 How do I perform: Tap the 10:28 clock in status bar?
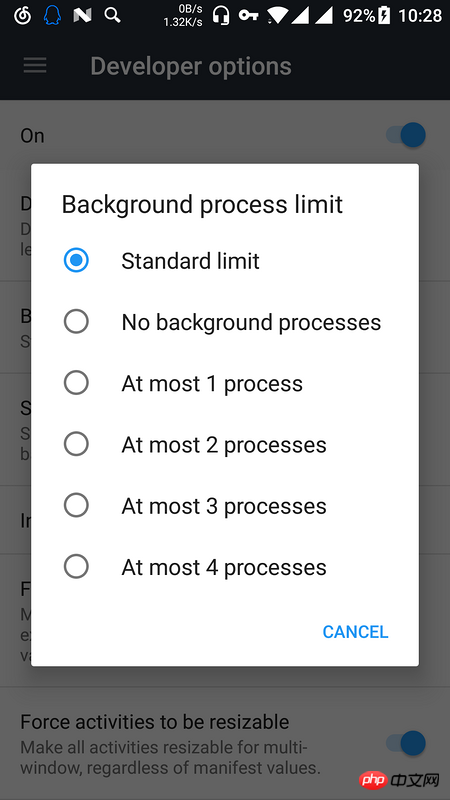coord(420,16)
